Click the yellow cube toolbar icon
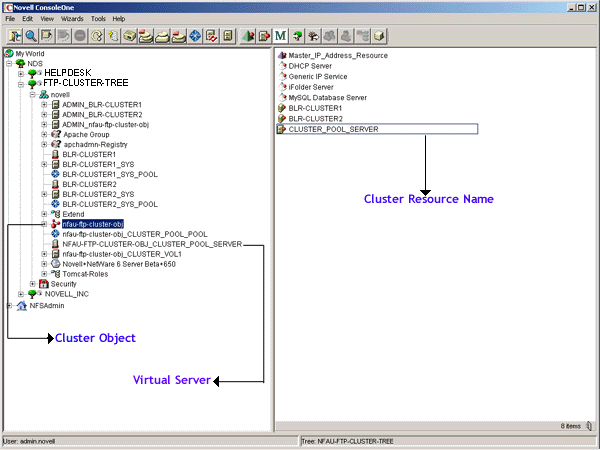Screen dimensions: 600x450 pyautogui.click(x=379, y=36)
